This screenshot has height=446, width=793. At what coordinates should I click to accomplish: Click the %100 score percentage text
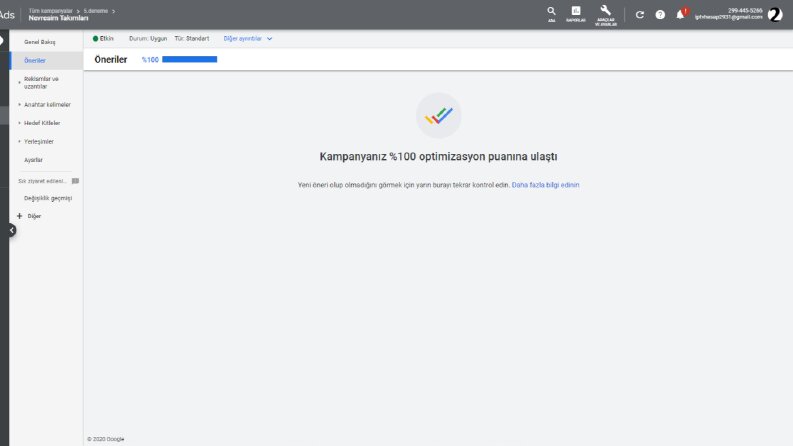point(150,60)
